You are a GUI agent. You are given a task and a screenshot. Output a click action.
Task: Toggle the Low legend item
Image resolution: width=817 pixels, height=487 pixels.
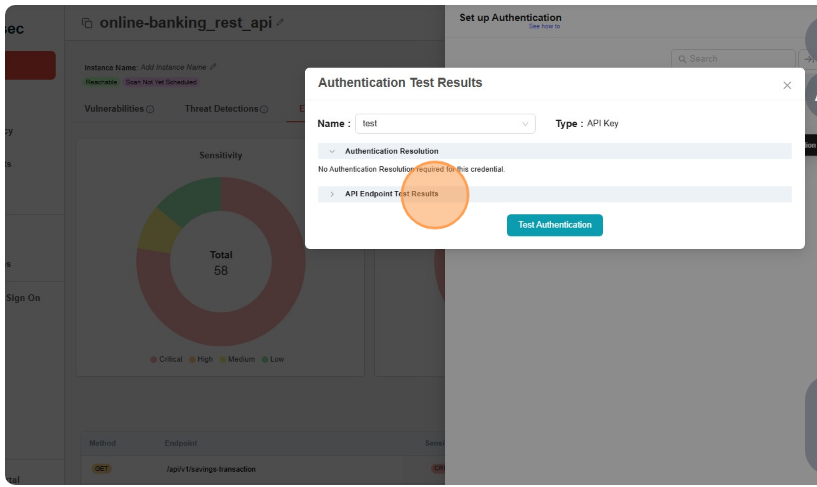[x=273, y=359]
